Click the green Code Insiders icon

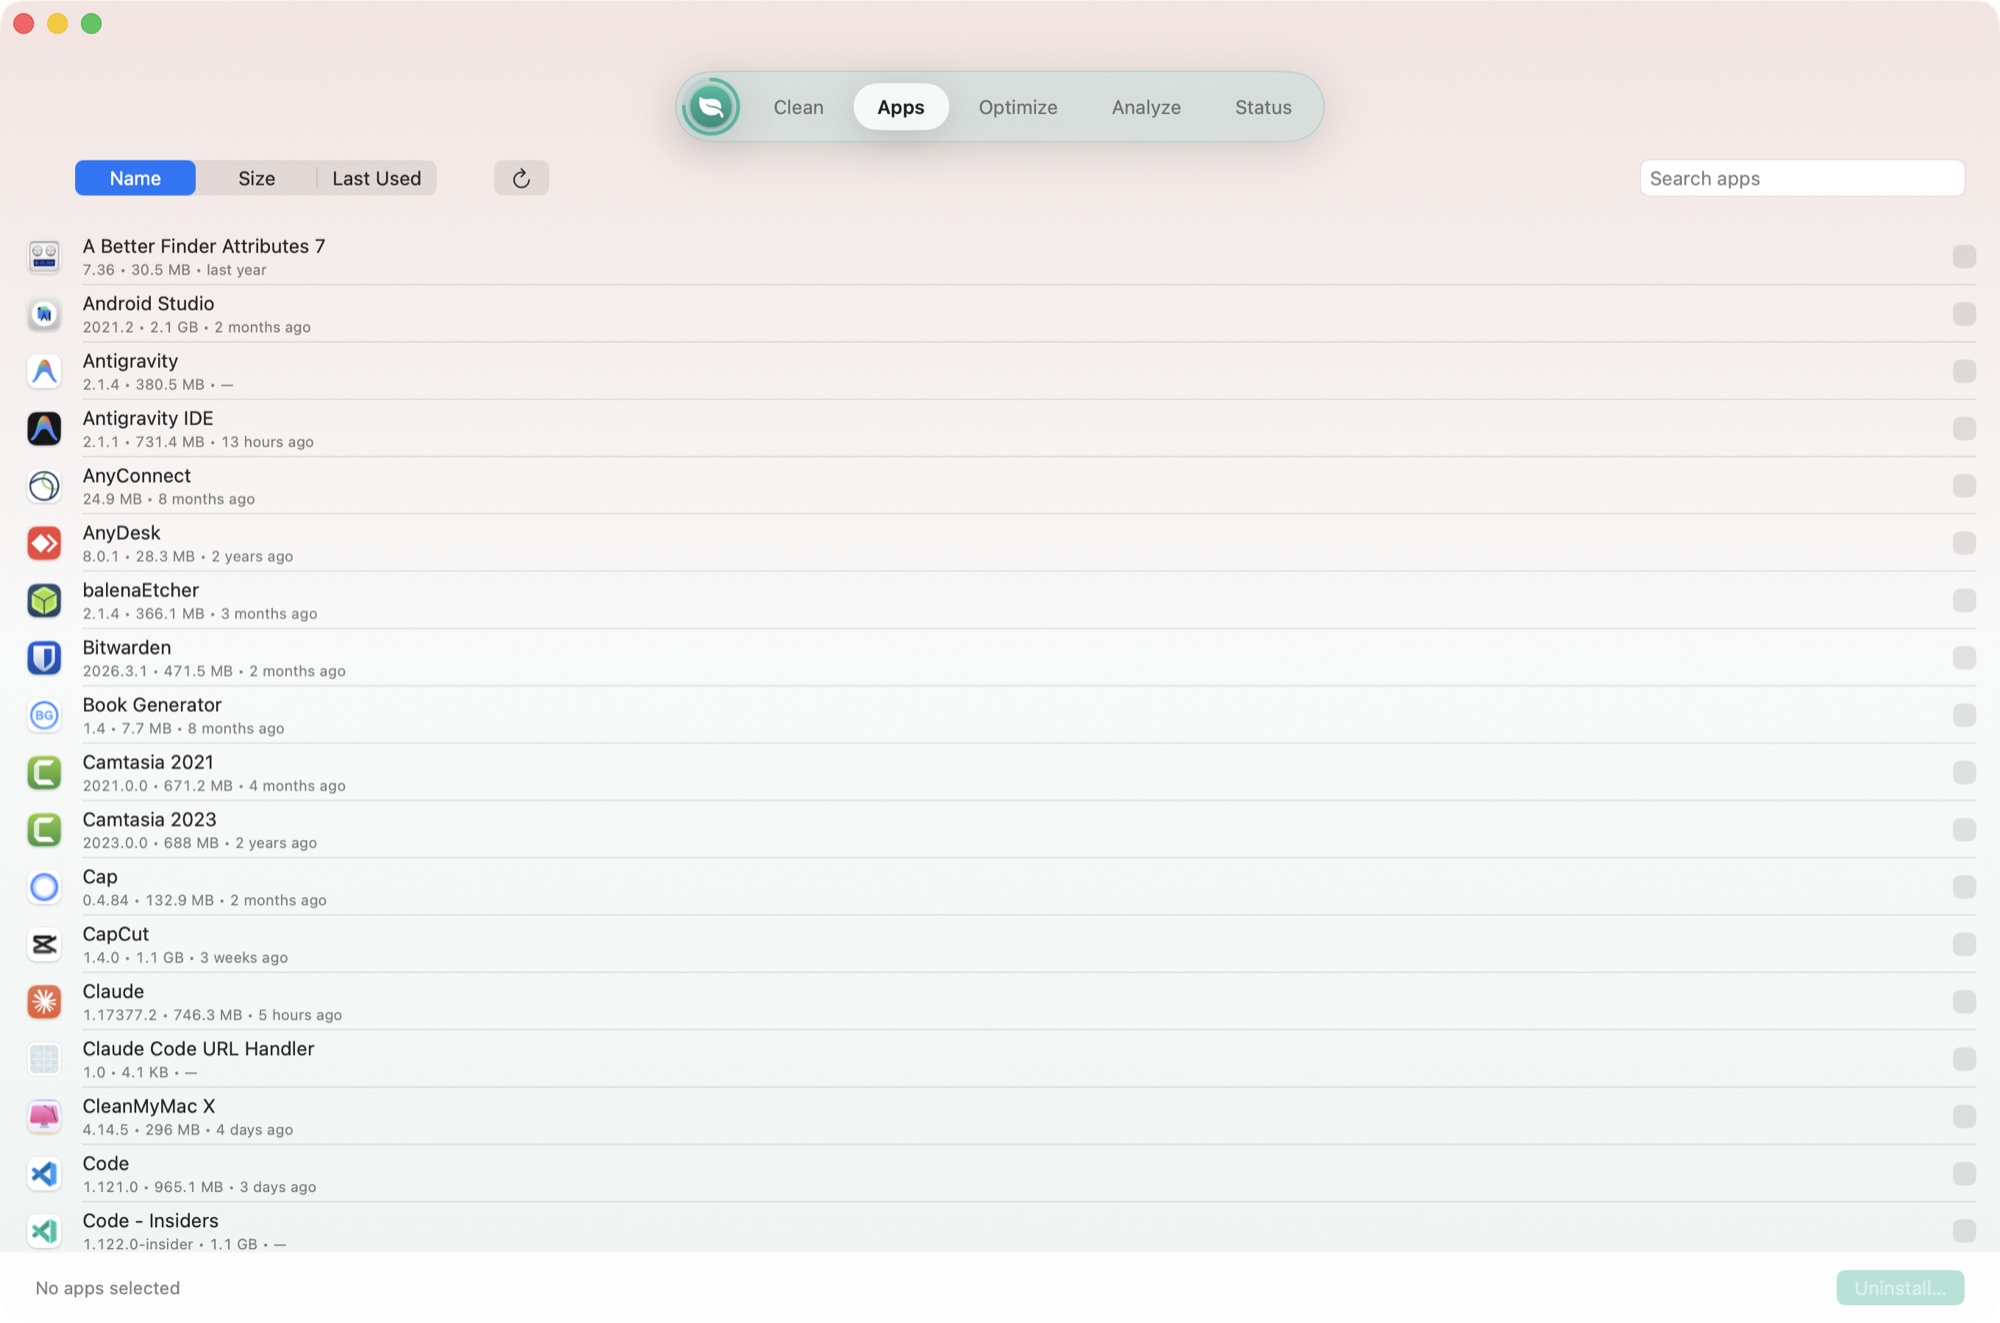[44, 1231]
